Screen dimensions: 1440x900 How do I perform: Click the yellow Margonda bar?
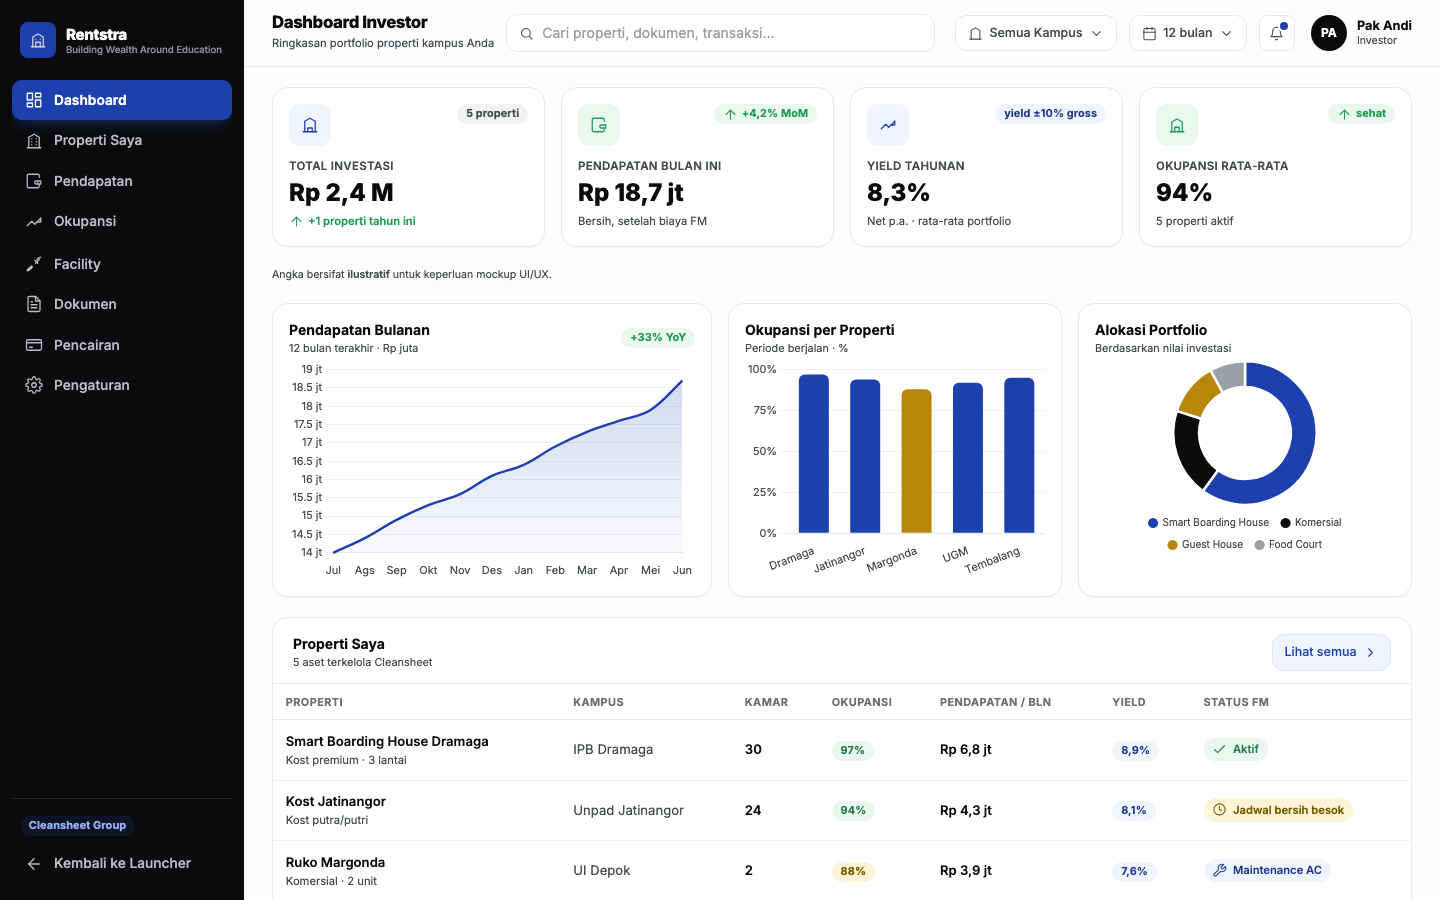916,461
